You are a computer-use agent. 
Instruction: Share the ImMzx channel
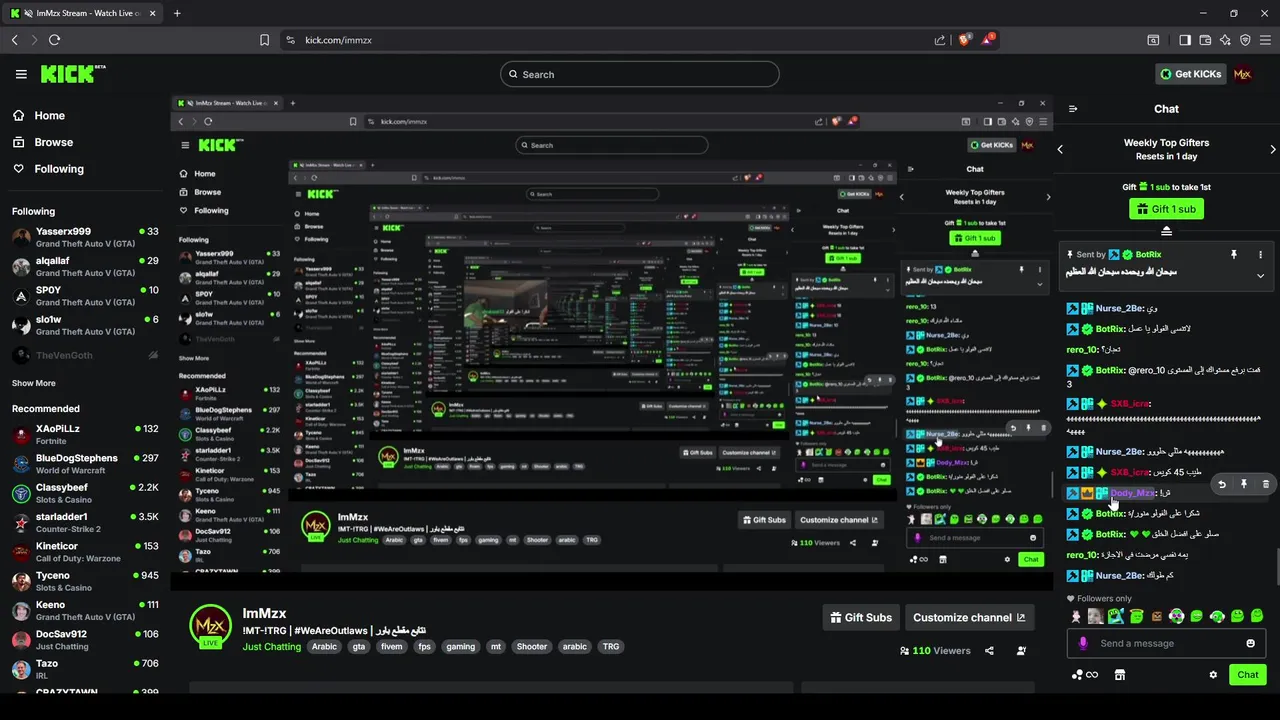pyautogui.click(x=989, y=651)
